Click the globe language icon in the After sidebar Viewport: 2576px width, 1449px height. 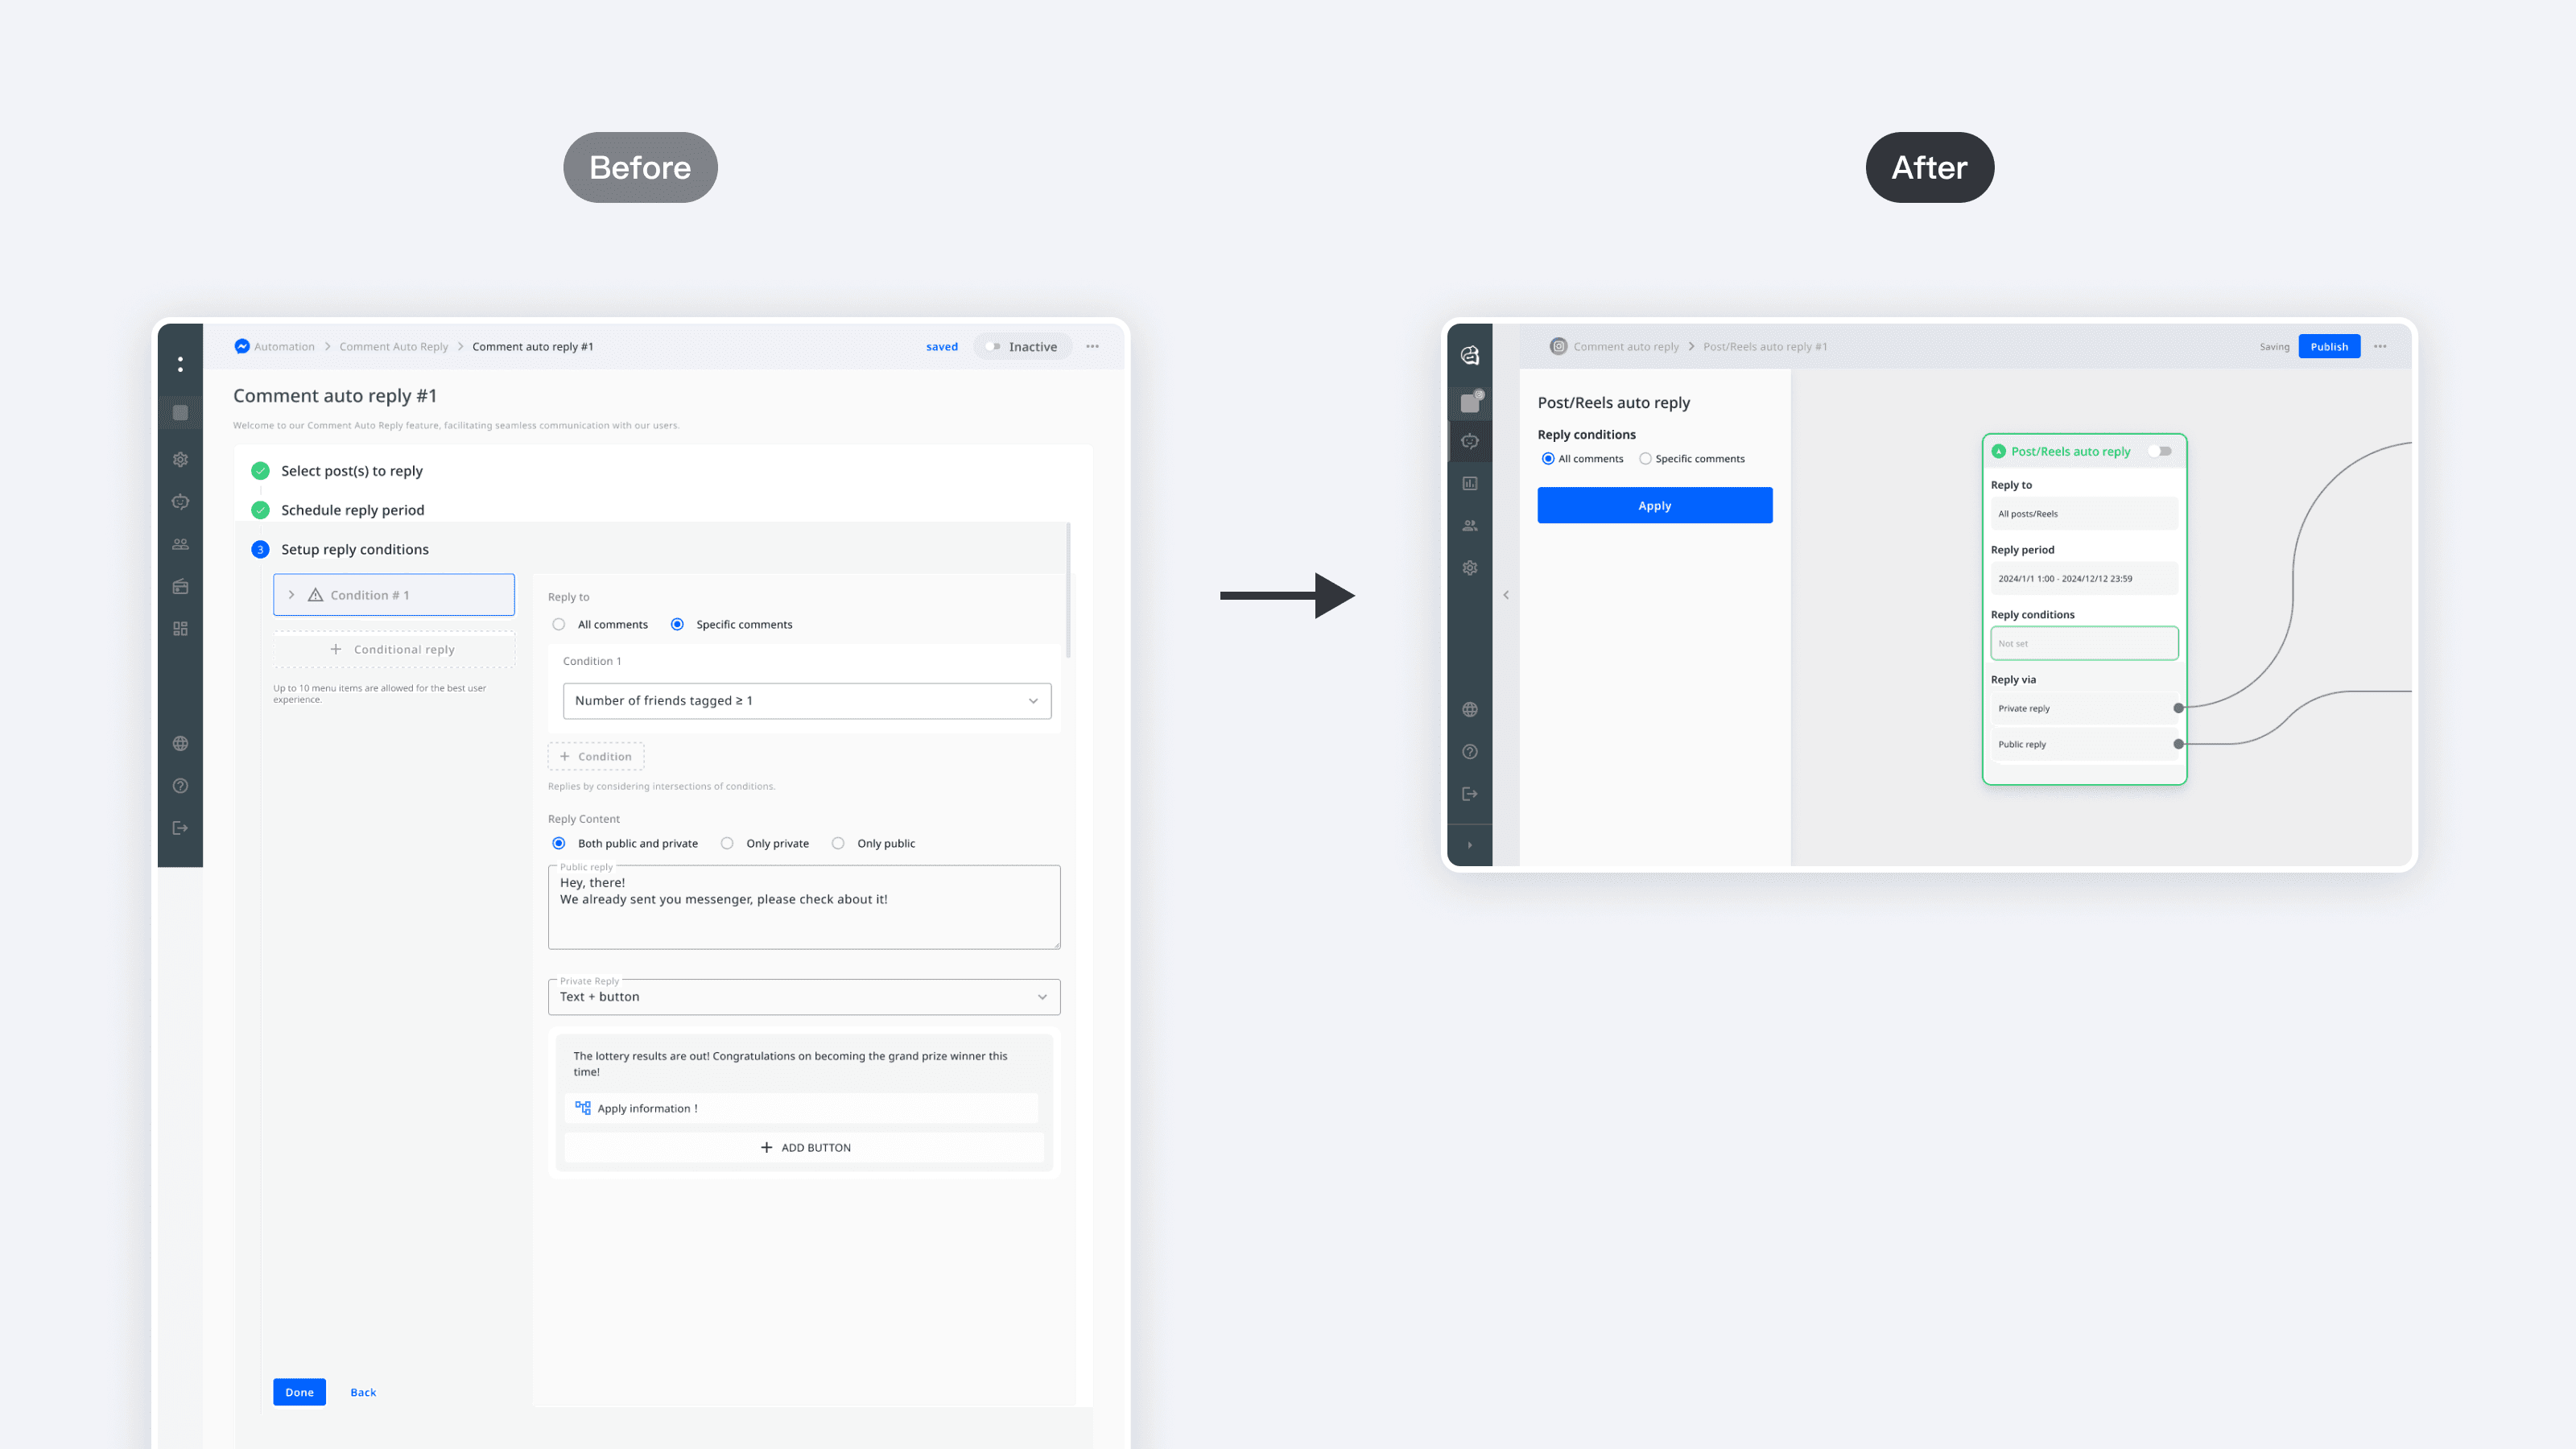(x=1469, y=710)
